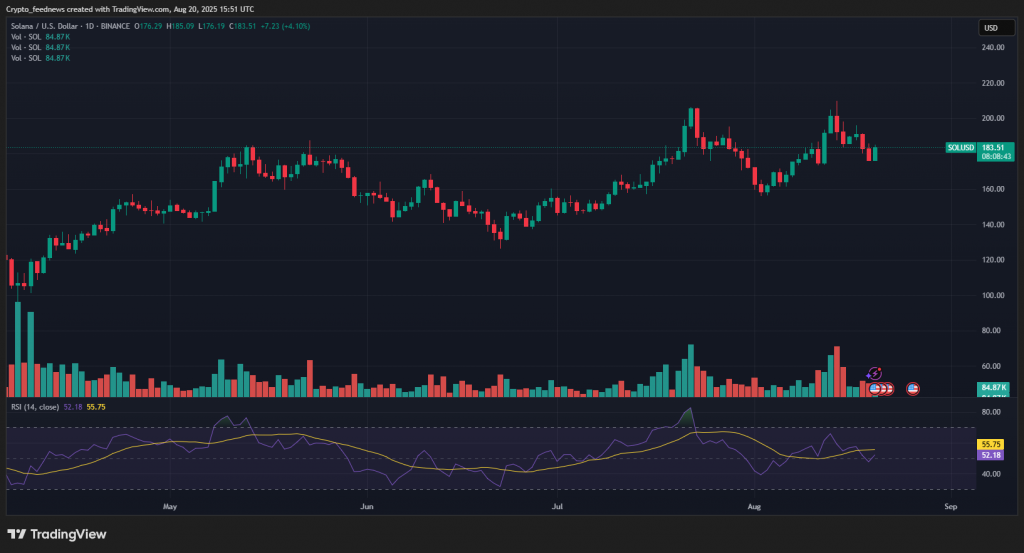Click the RSI (14, close) indicator legend
The width and height of the screenshot is (1024, 553).
pyautogui.click(x=33, y=407)
